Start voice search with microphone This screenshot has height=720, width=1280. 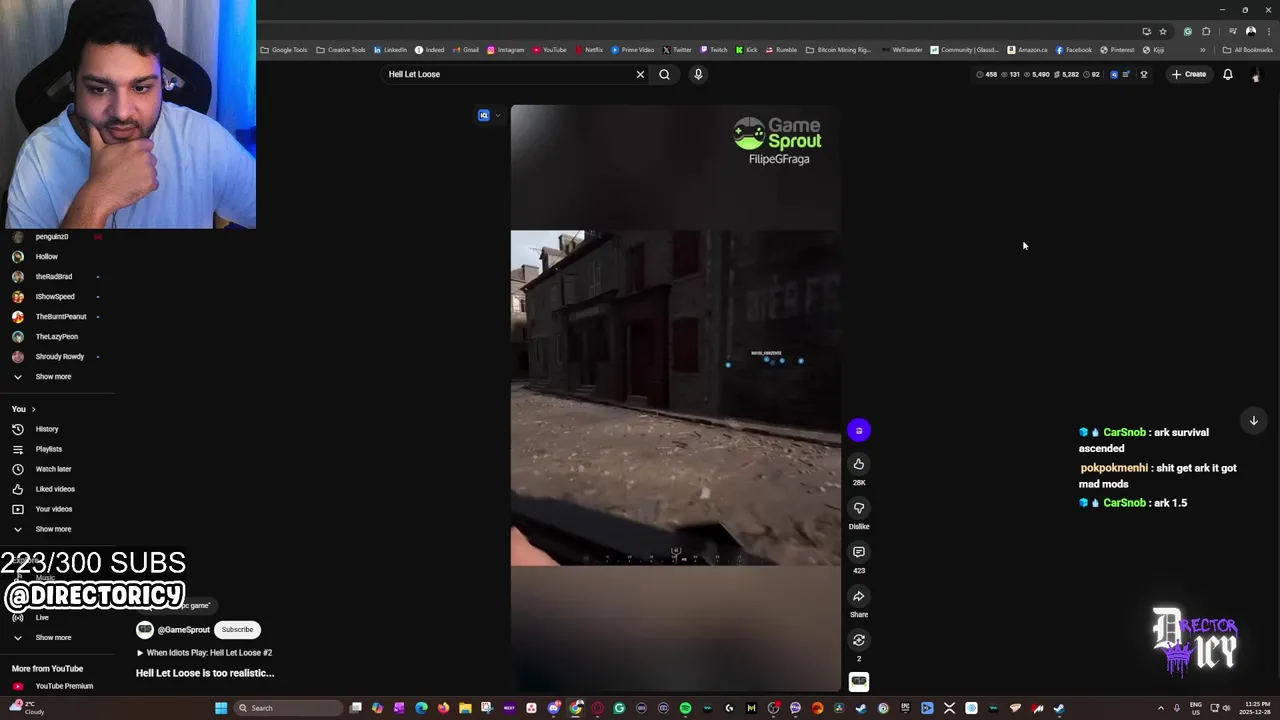tap(698, 74)
